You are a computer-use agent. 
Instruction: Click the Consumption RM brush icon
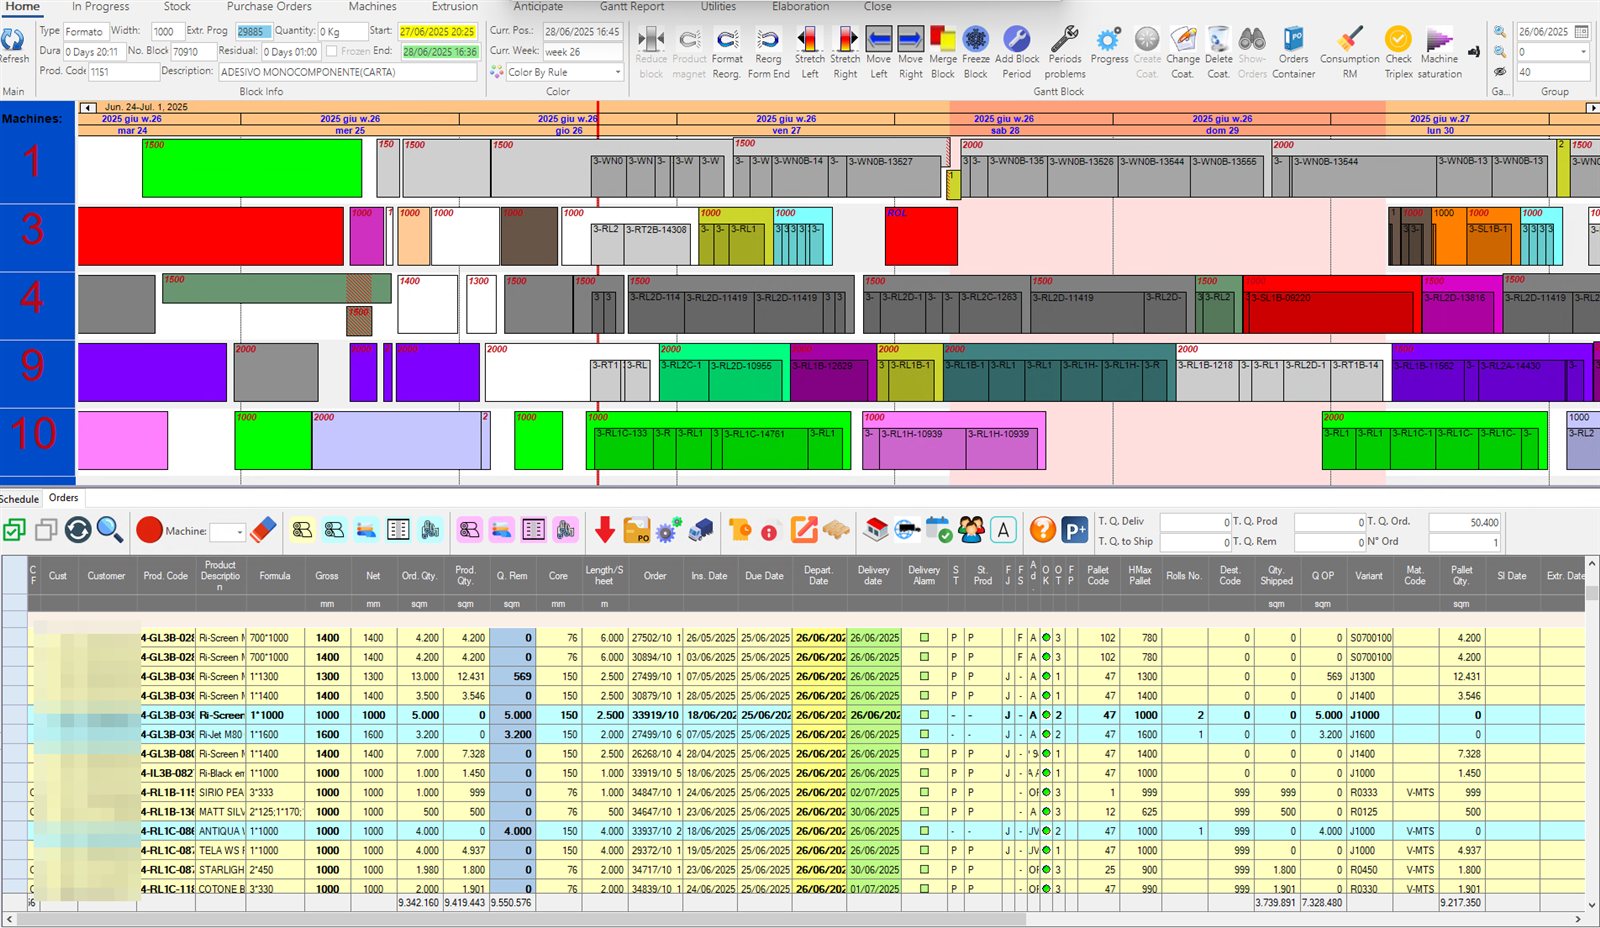click(1349, 40)
